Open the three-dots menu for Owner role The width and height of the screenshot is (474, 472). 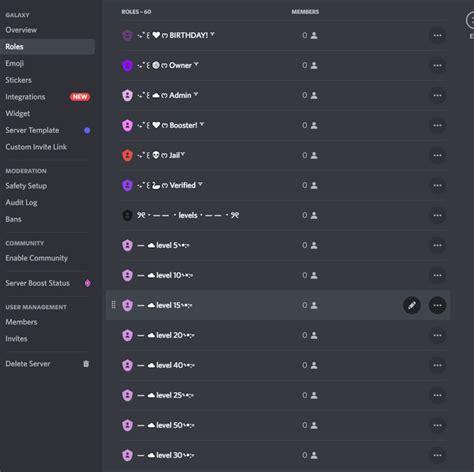(437, 65)
